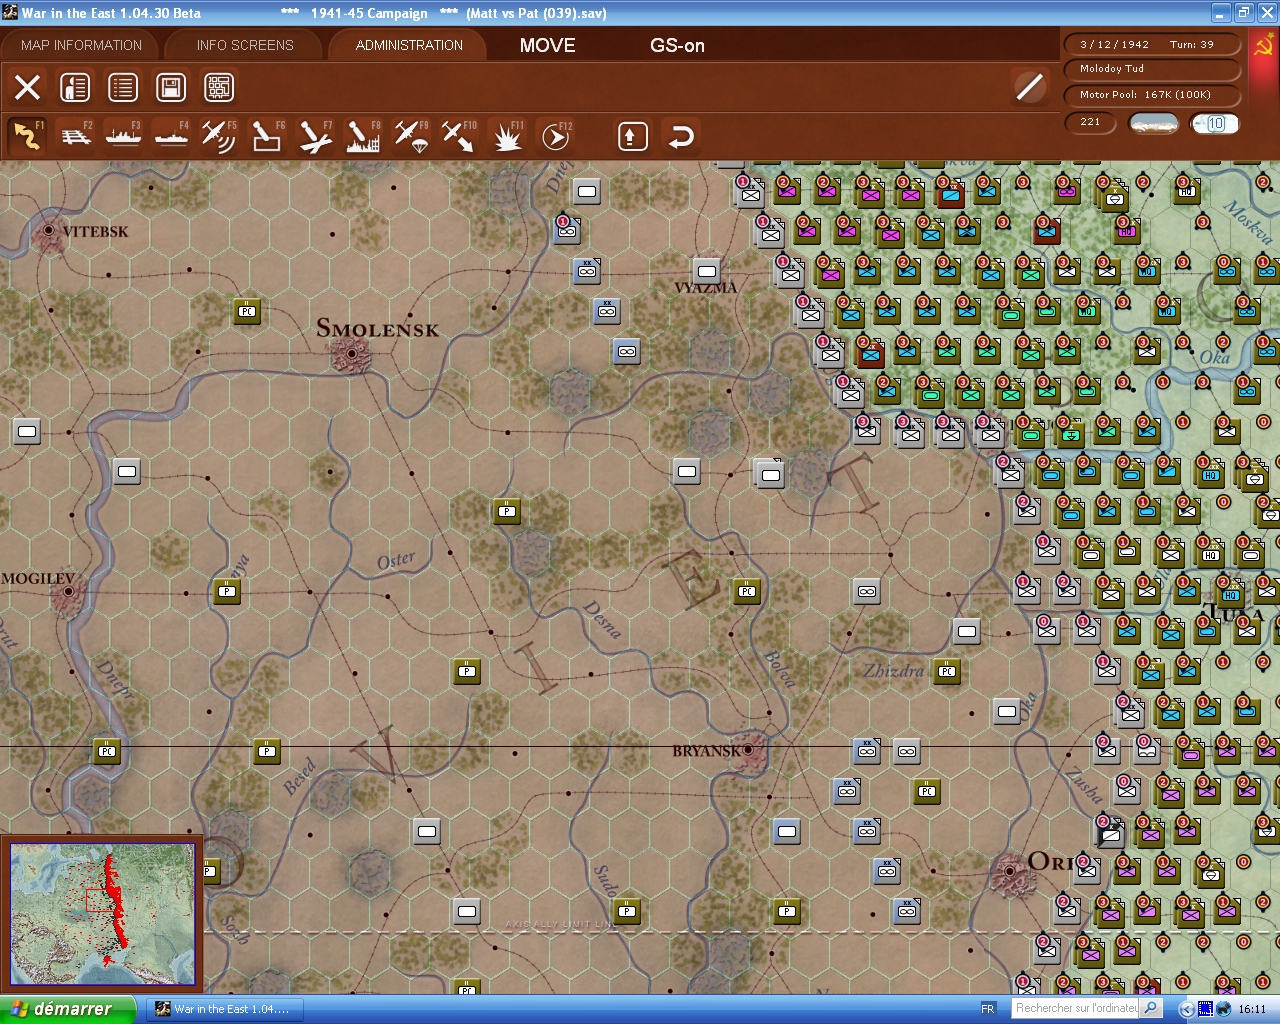The image size is (1280, 1024).
Task: Switch to the MAP INFORMATION tab
Action: click(x=82, y=45)
